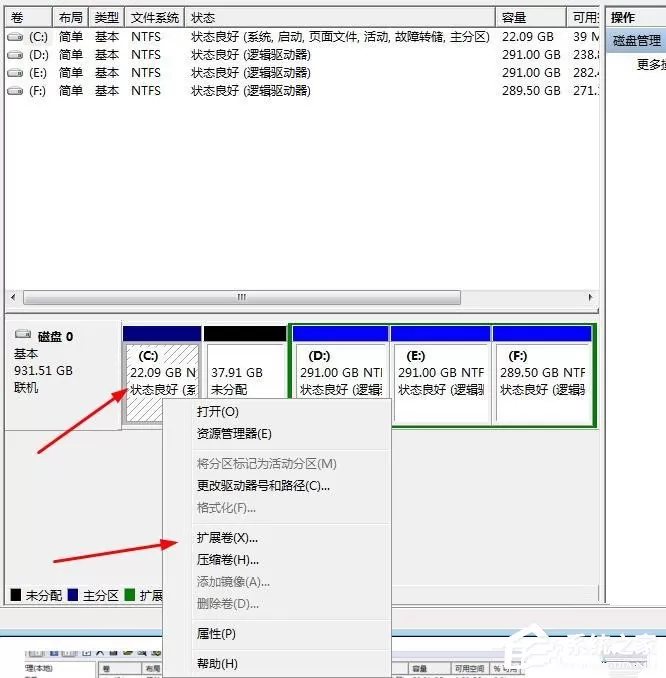Viewport: 666px width, 678px height.
Task: Click the black 未分配 legend swatch
Action: click(x=16, y=595)
